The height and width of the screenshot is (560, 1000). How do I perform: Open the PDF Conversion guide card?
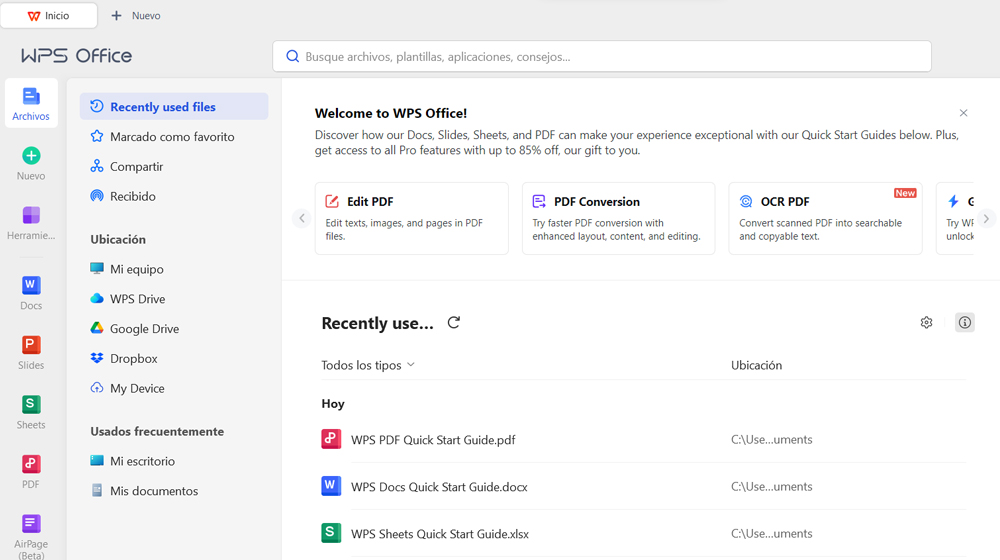(x=618, y=218)
